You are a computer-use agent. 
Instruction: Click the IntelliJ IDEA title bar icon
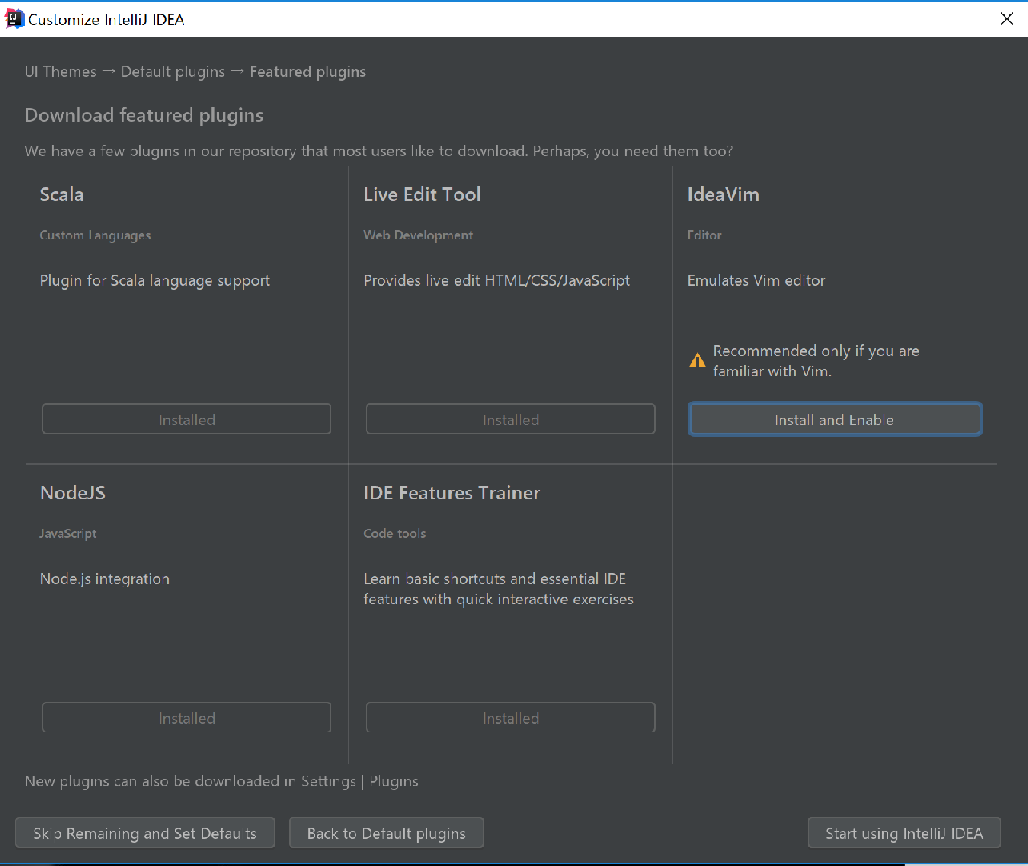[15, 17]
